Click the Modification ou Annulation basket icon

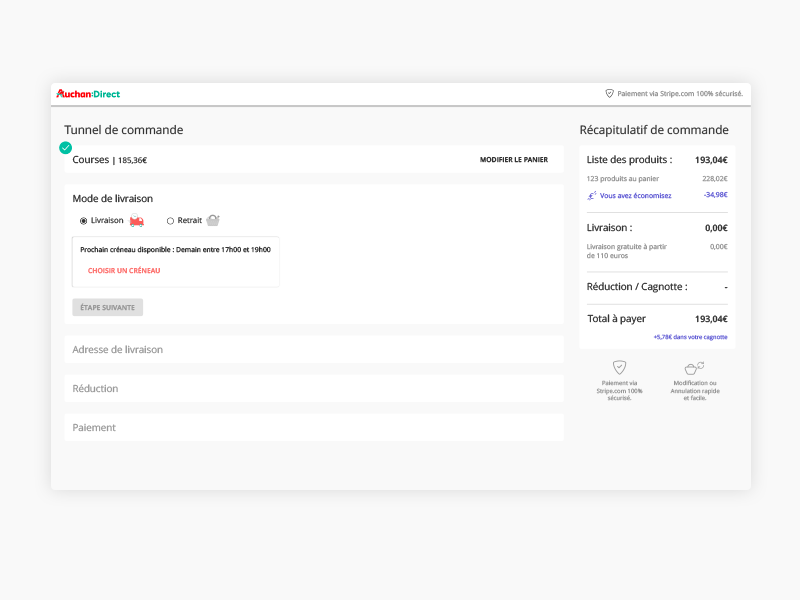pyautogui.click(x=695, y=368)
